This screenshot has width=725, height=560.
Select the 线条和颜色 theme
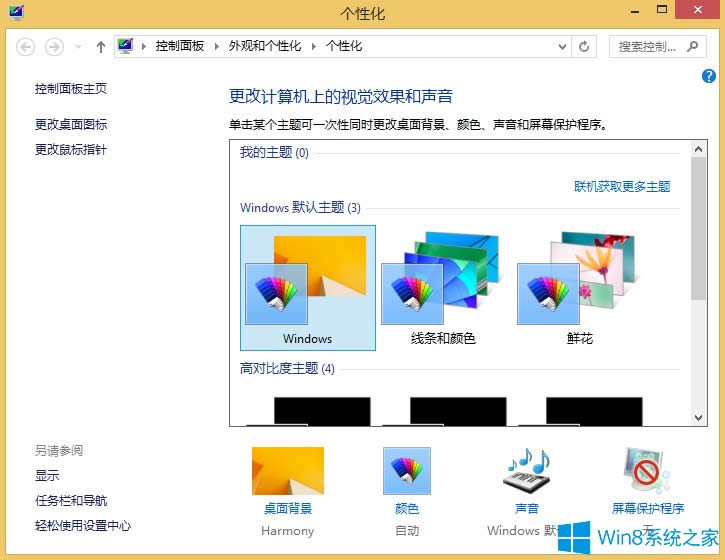443,288
